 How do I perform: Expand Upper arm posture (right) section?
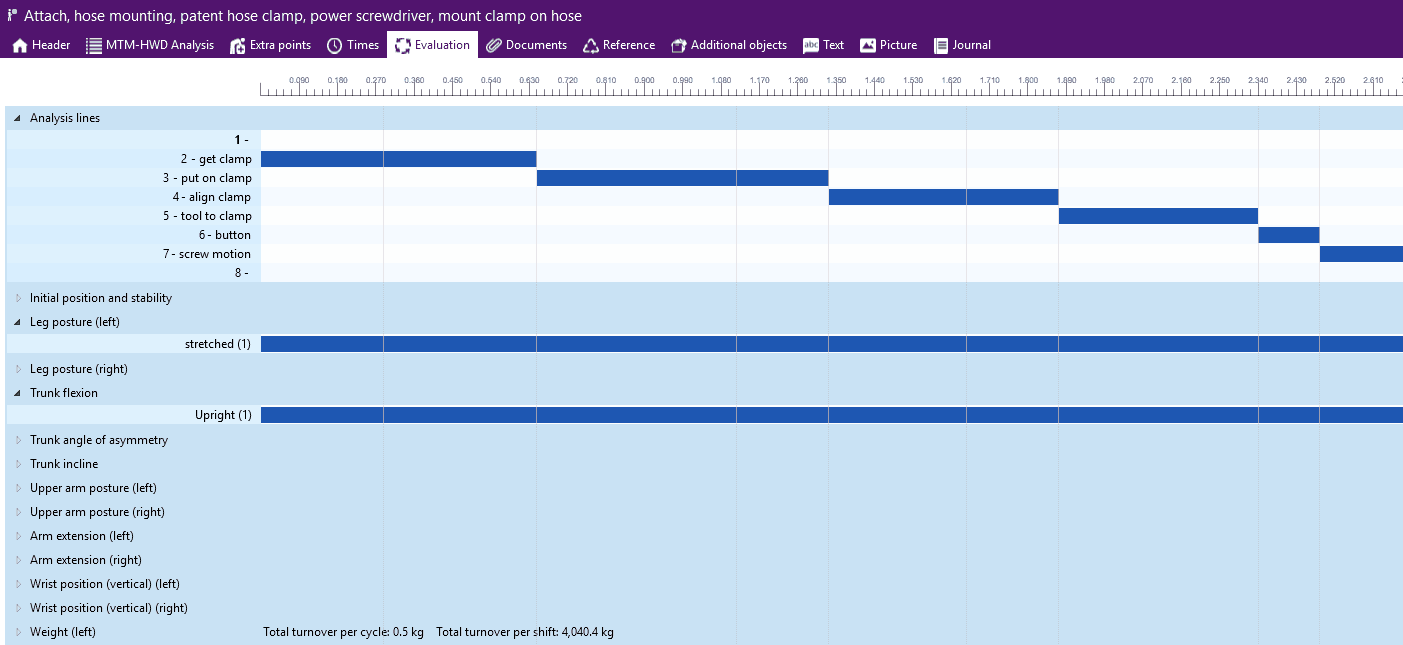tap(17, 512)
